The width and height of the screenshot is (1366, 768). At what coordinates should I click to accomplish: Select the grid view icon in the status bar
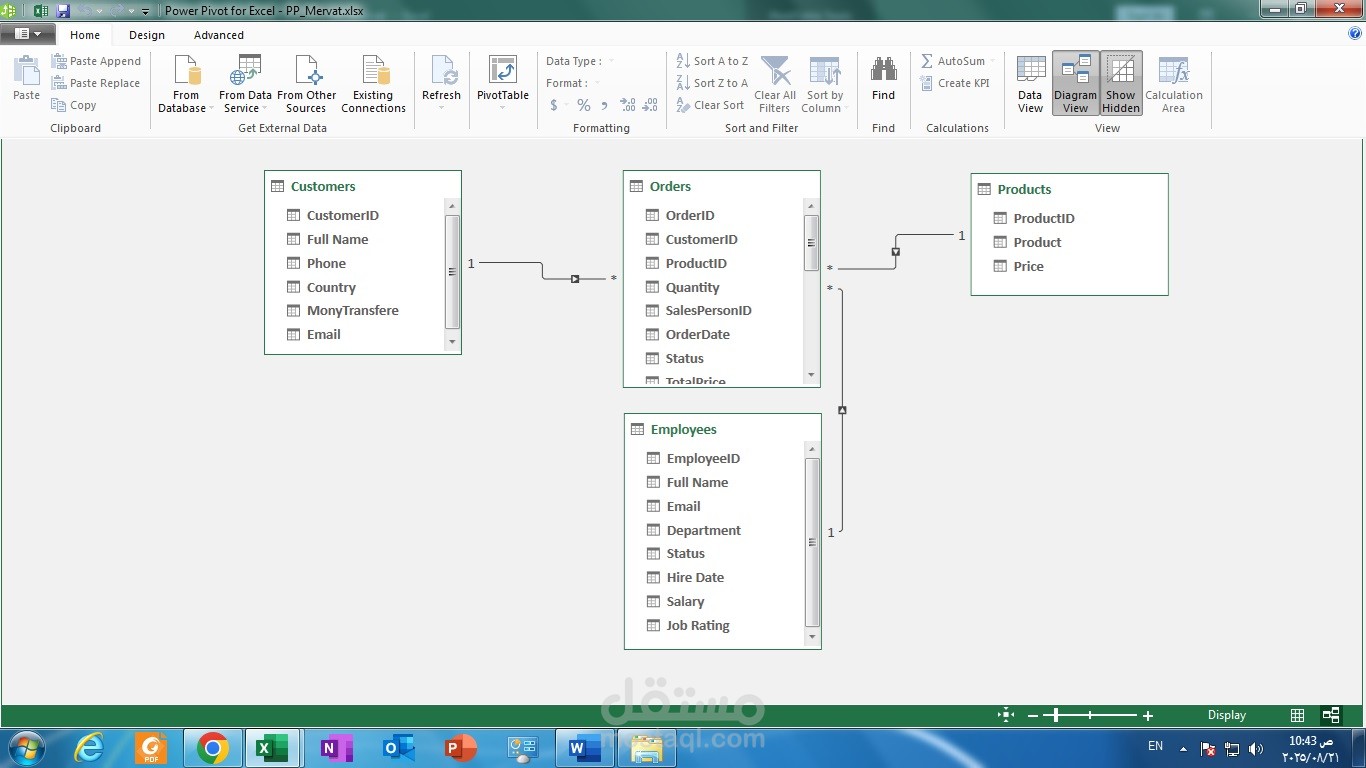click(1297, 715)
